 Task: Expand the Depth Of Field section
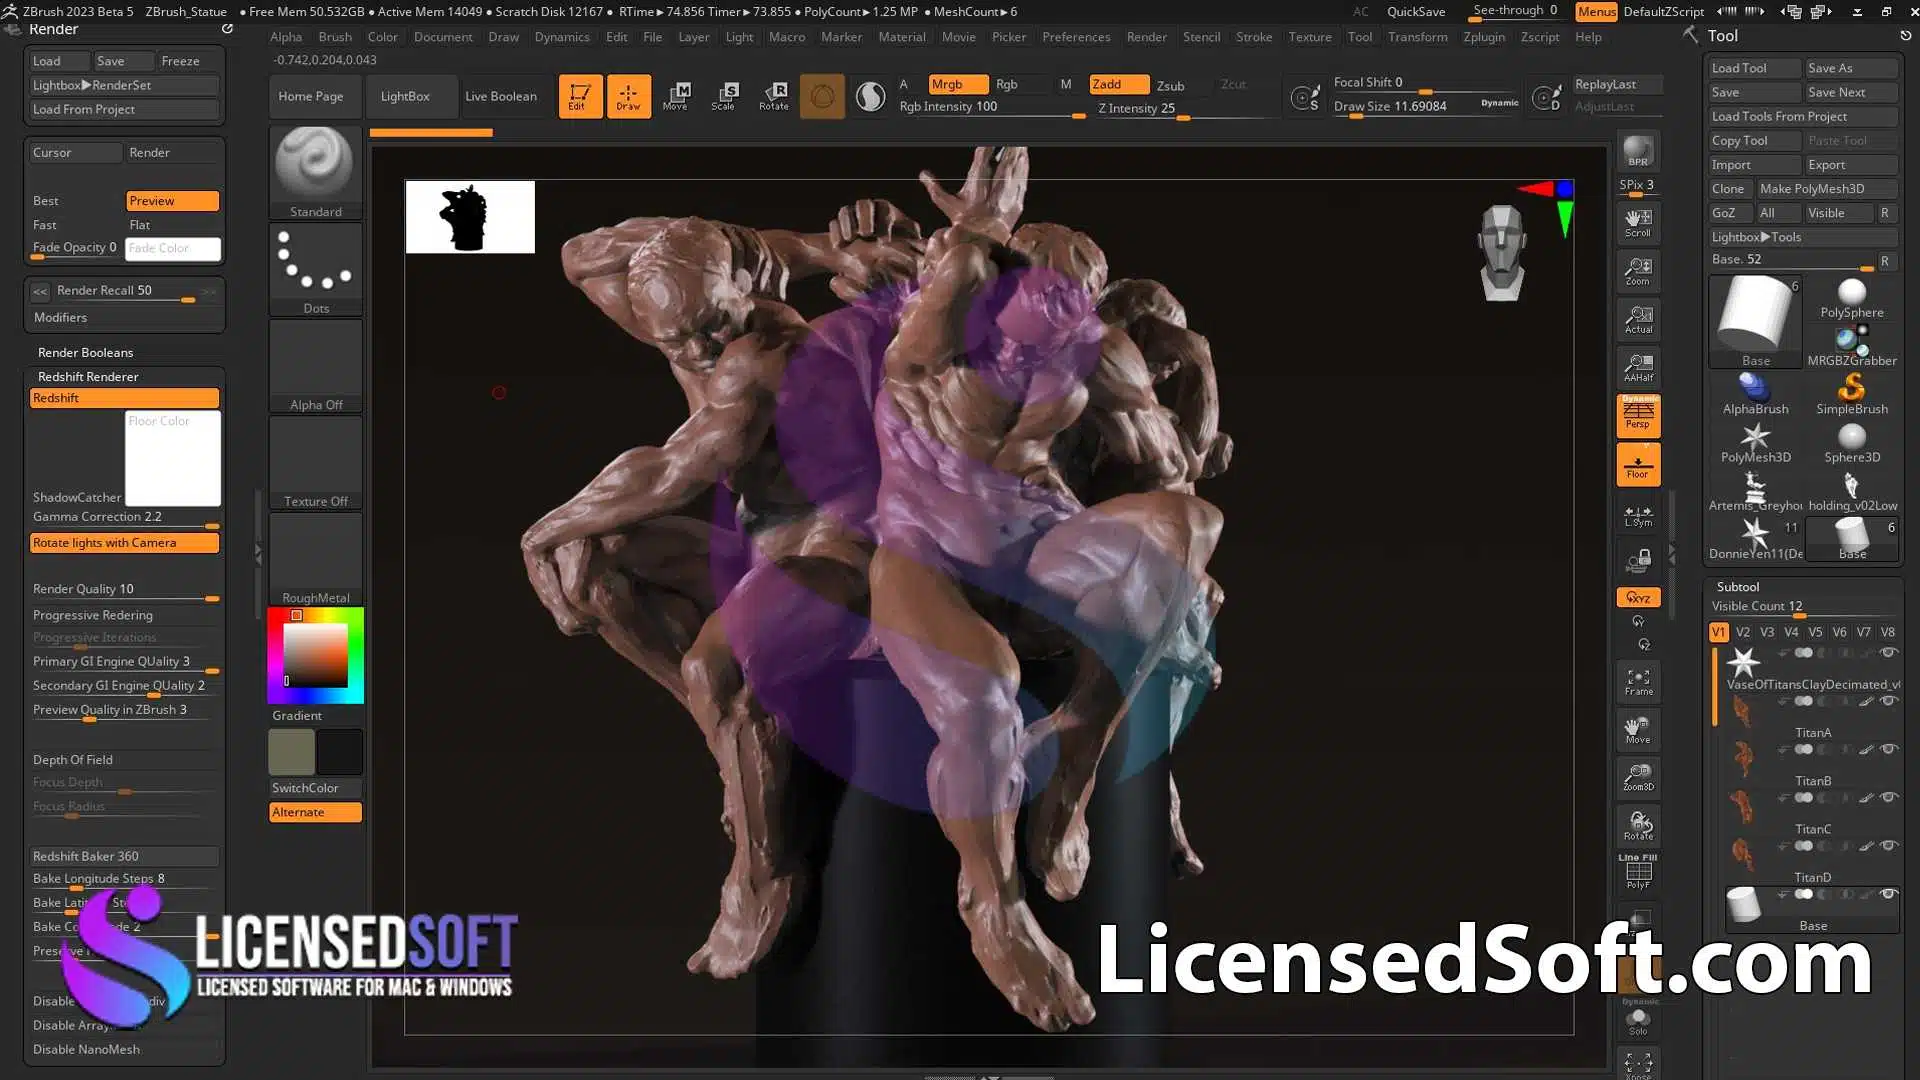click(x=73, y=758)
